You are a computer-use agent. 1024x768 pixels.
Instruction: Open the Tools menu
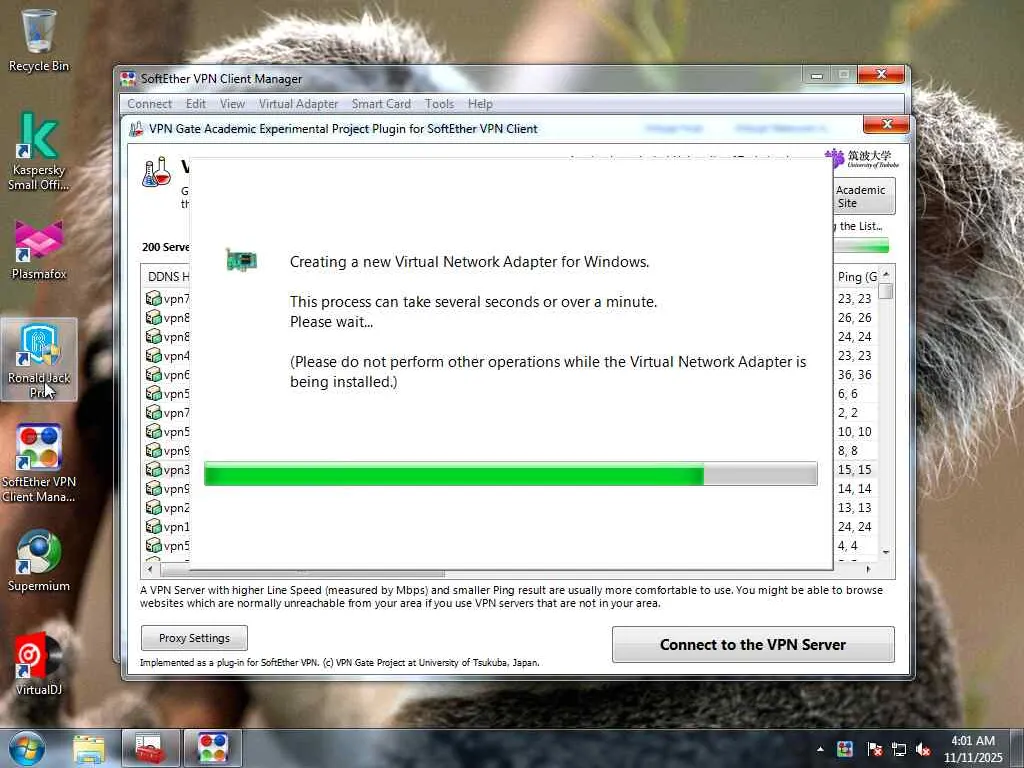(x=439, y=104)
